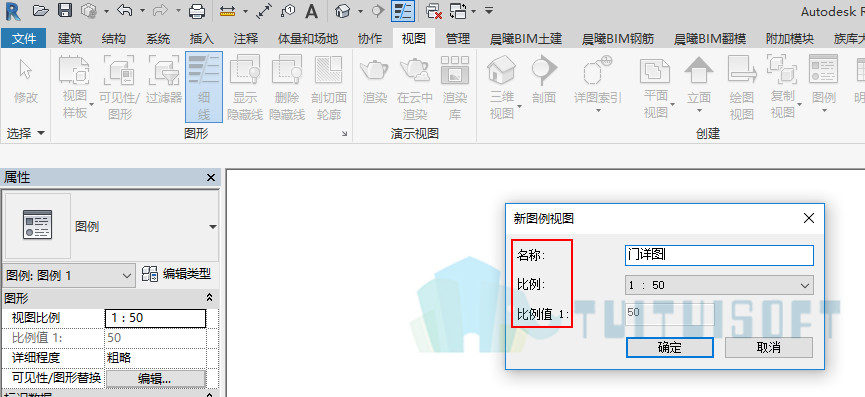Open the Undo history dropdown arrow
This screenshot has height=397, width=865.
point(142,10)
